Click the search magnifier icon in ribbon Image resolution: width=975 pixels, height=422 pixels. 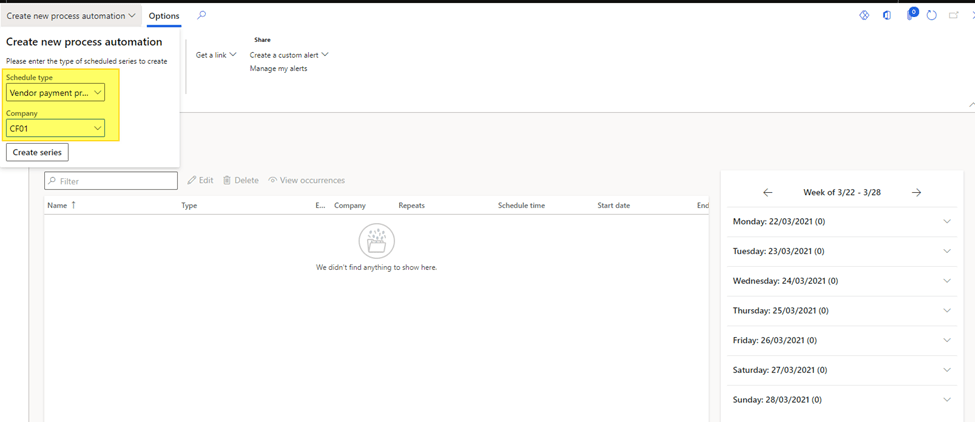tap(201, 15)
